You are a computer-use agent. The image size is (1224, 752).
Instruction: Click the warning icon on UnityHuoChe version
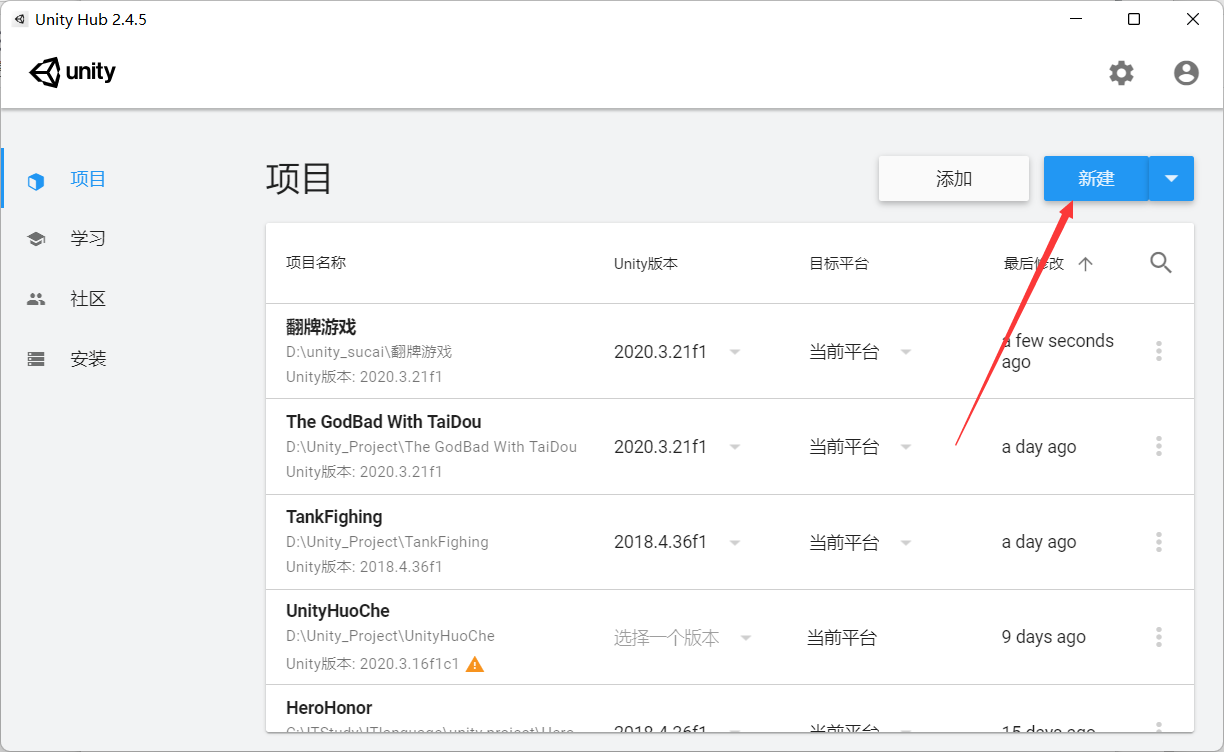(475, 664)
